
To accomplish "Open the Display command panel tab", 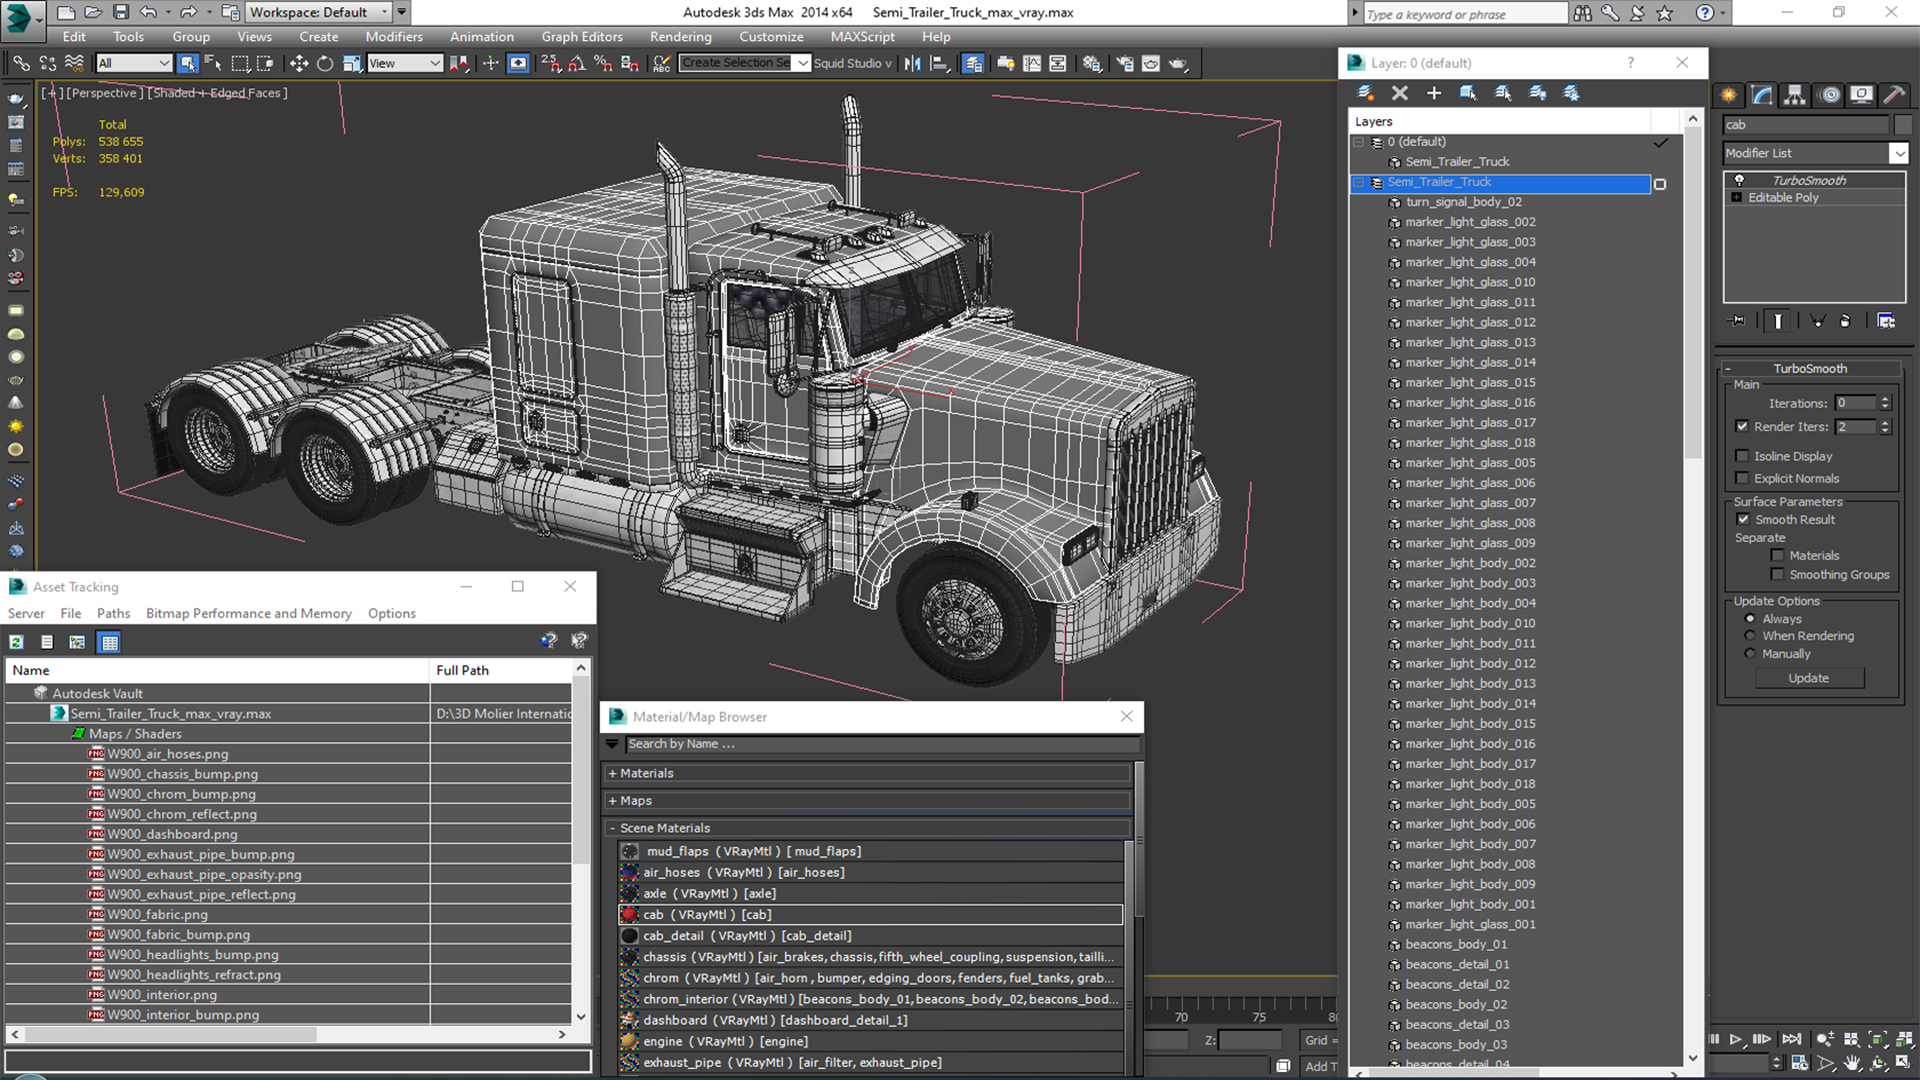I will [1861, 95].
